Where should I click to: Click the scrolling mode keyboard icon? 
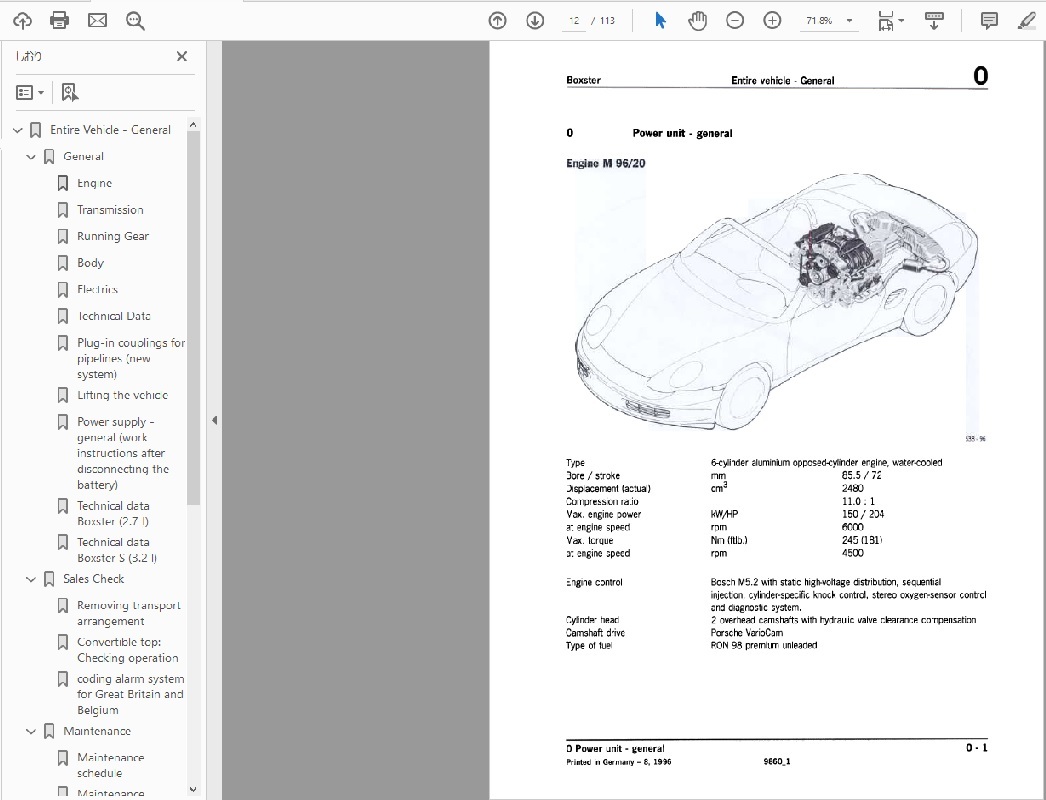(934, 21)
